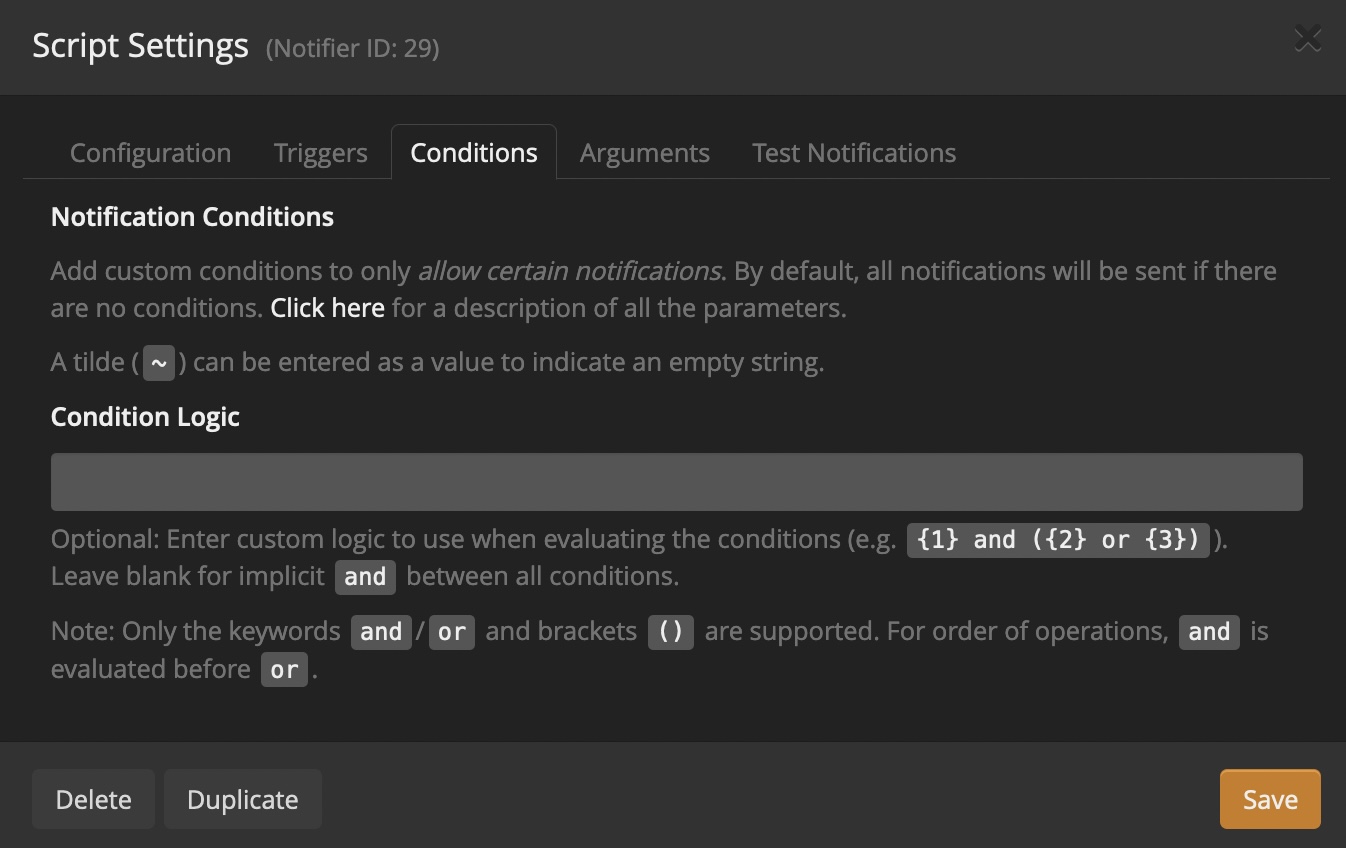Click the implicit 'and' badge
Viewport: 1346px width, 848px height.
(x=365, y=577)
